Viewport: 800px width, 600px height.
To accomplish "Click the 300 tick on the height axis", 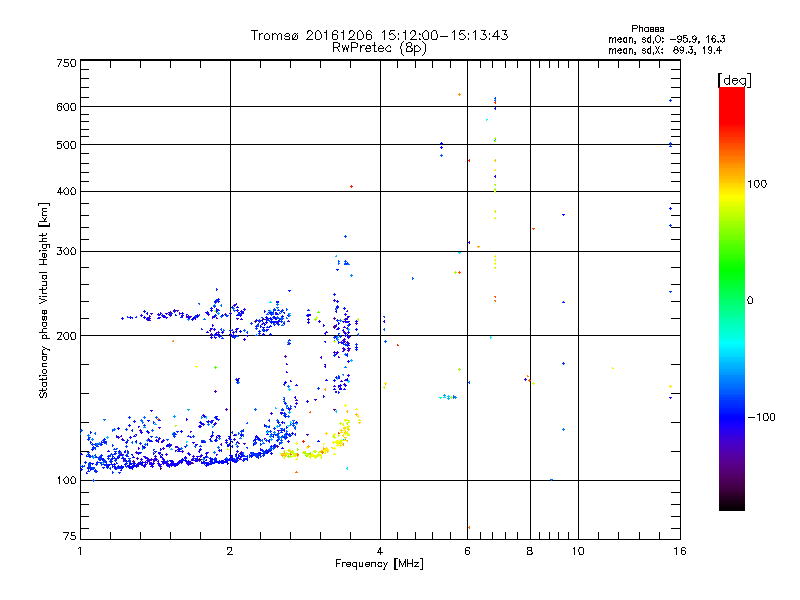I will tap(66, 251).
